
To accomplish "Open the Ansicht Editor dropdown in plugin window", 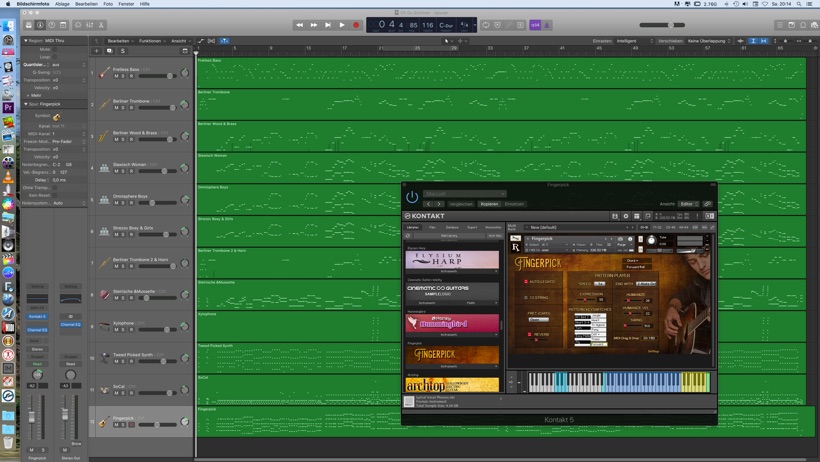I will 689,204.
